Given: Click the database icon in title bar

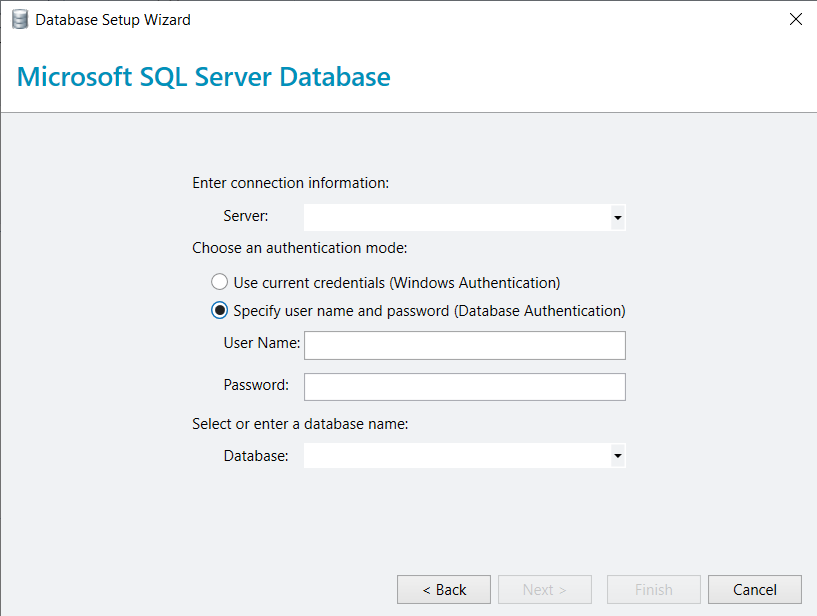Looking at the screenshot, I should click(20, 20).
